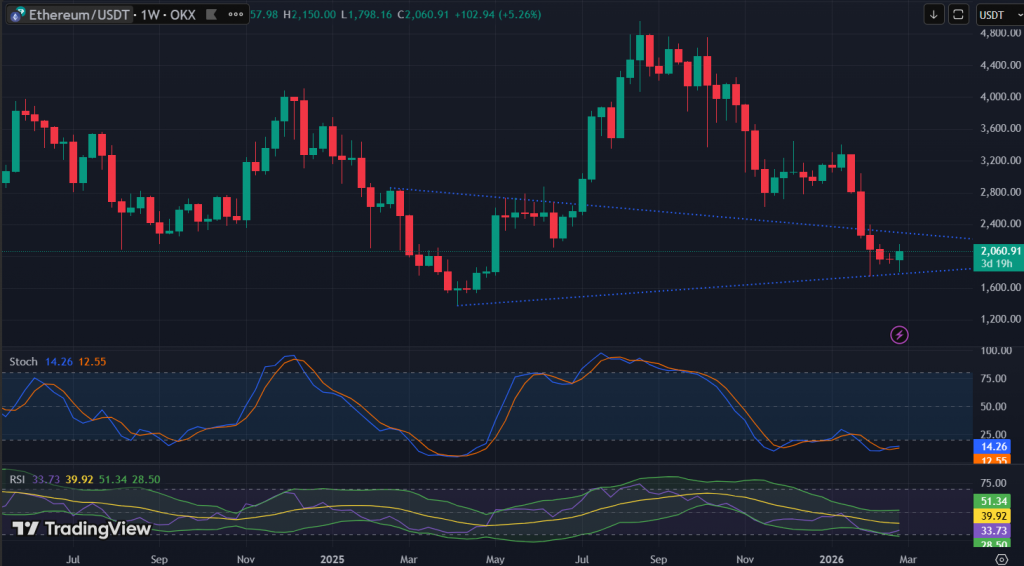The width and height of the screenshot is (1024, 566).
Task: Click the TradingView logo watermark
Action: pyautogui.click(x=82, y=528)
